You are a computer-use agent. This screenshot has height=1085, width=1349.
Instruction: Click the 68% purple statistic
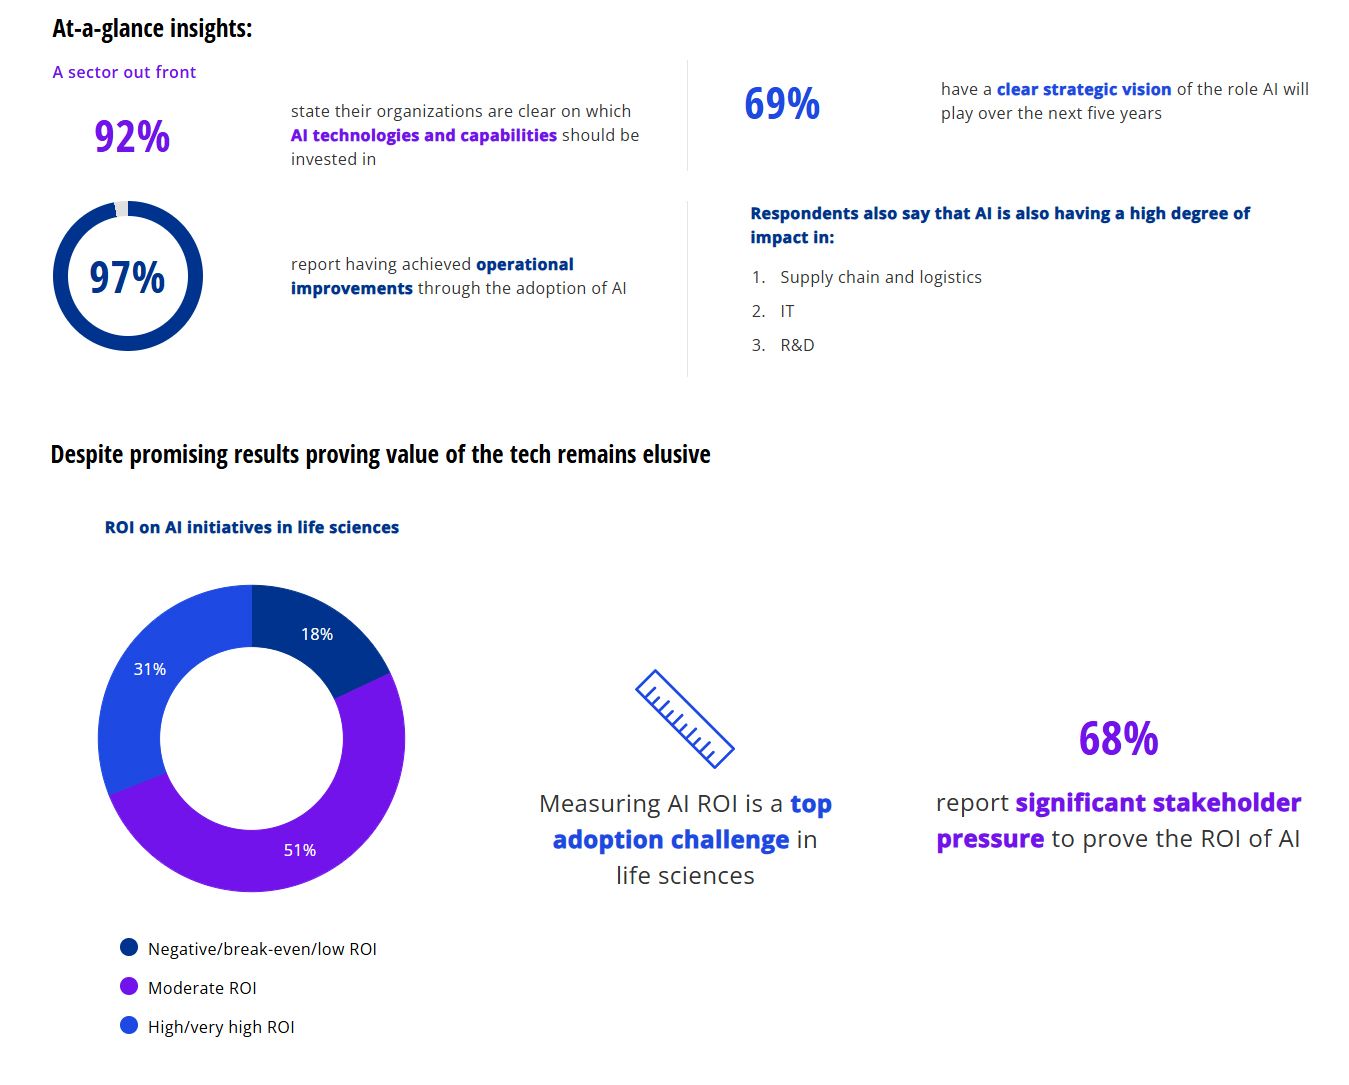coord(1118,739)
